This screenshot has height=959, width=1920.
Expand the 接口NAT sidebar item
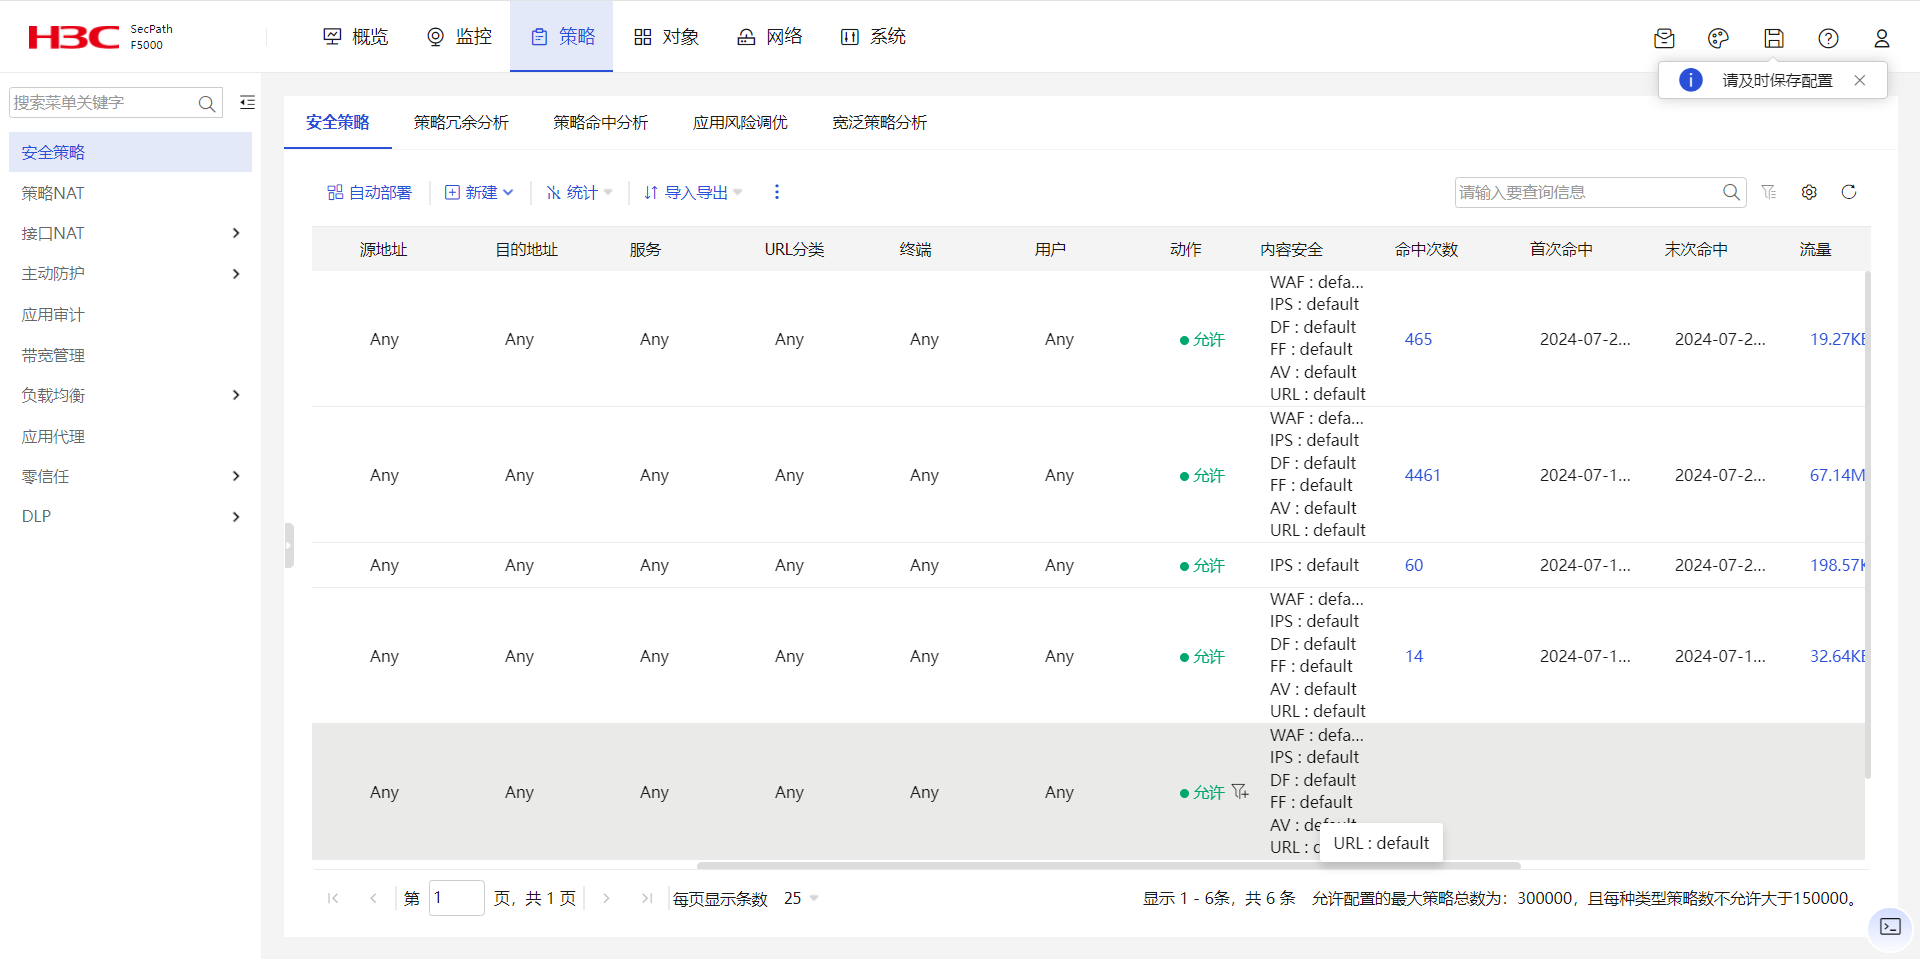[236, 233]
